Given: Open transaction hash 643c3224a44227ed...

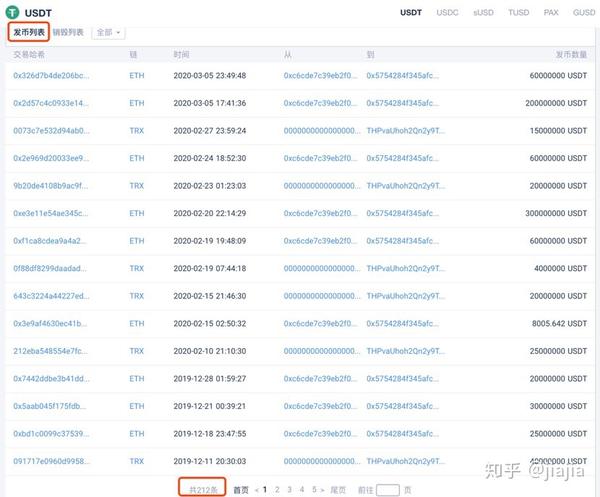Looking at the screenshot, I should coord(51,296).
